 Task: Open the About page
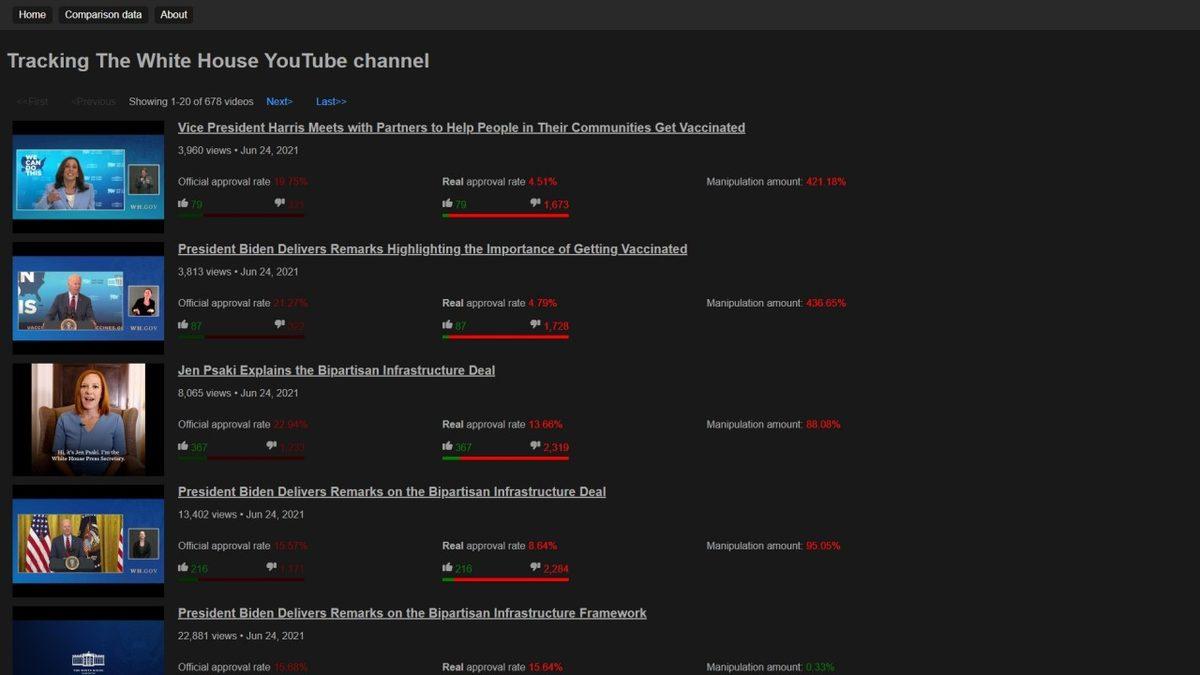(173, 14)
